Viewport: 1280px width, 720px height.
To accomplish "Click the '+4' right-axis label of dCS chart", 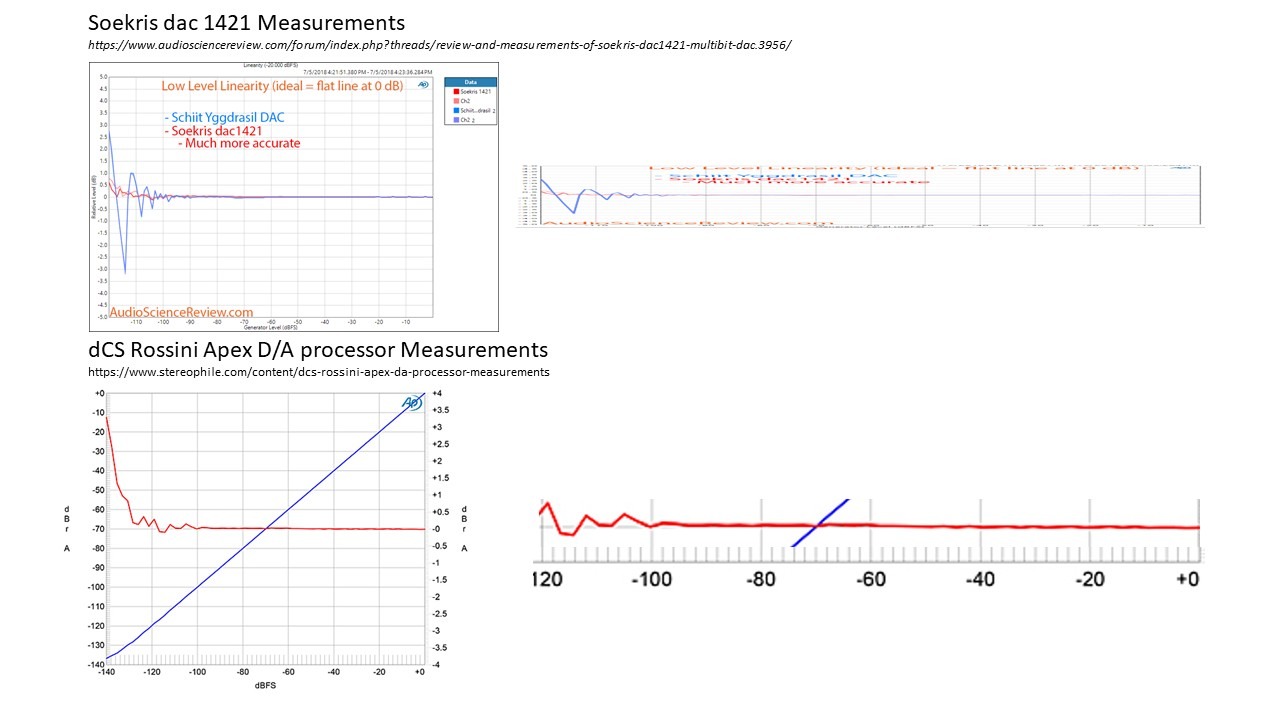I will [438, 393].
